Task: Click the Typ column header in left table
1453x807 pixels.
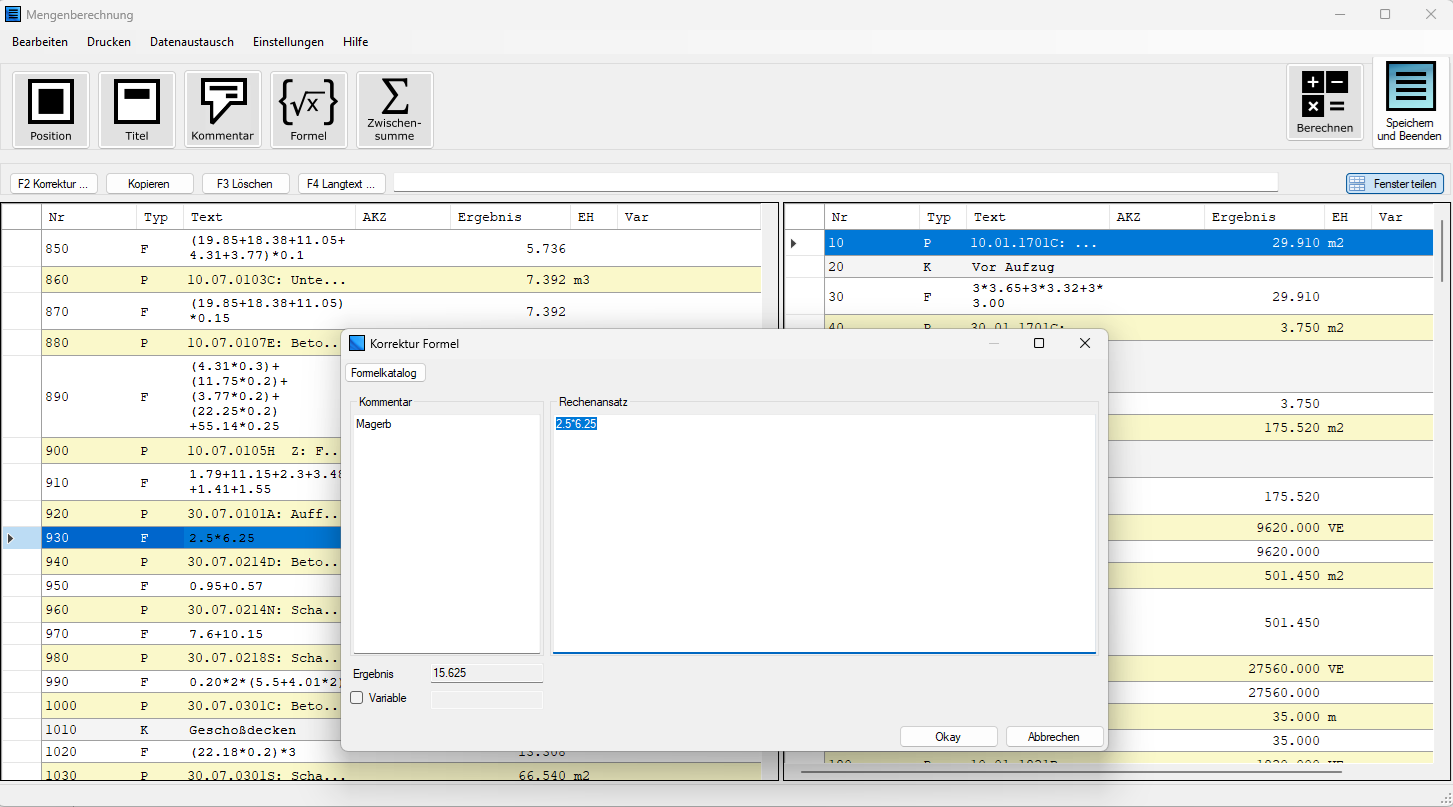Action: [x=159, y=217]
